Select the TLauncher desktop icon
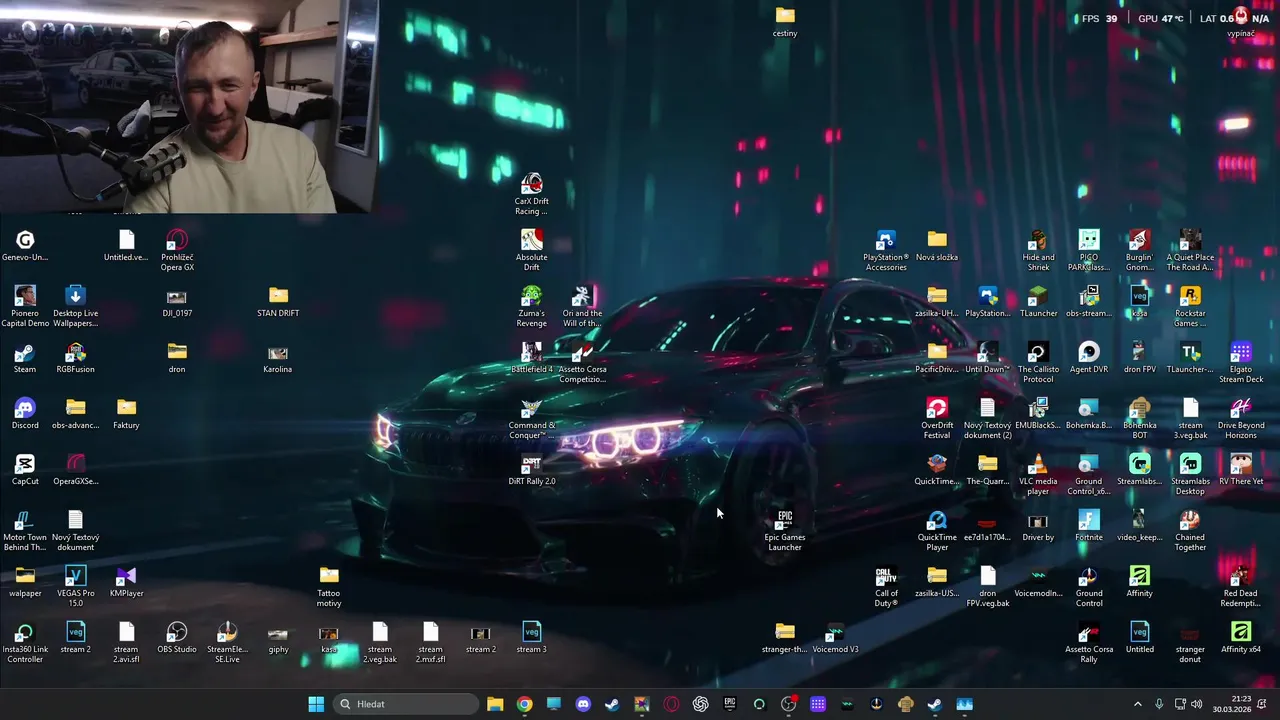1280x720 pixels. click(x=1038, y=303)
